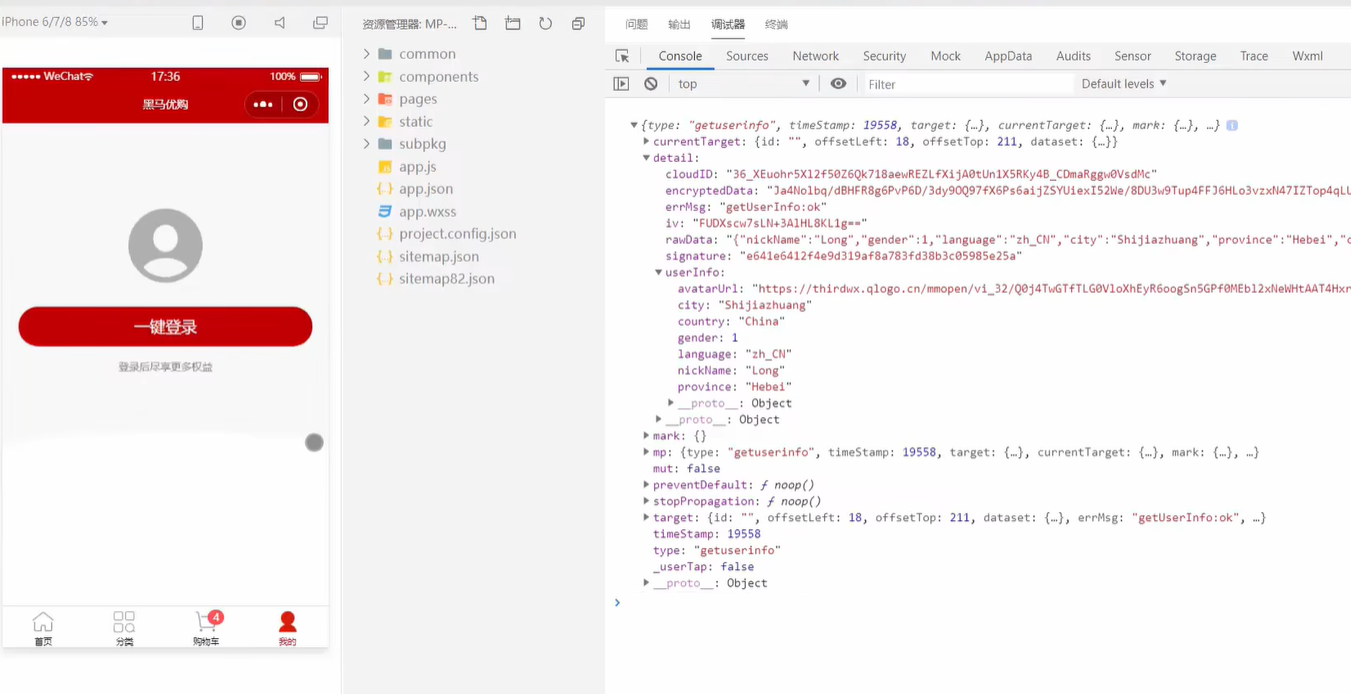
Task: Open the Mock tab
Action: pos(945,56)
